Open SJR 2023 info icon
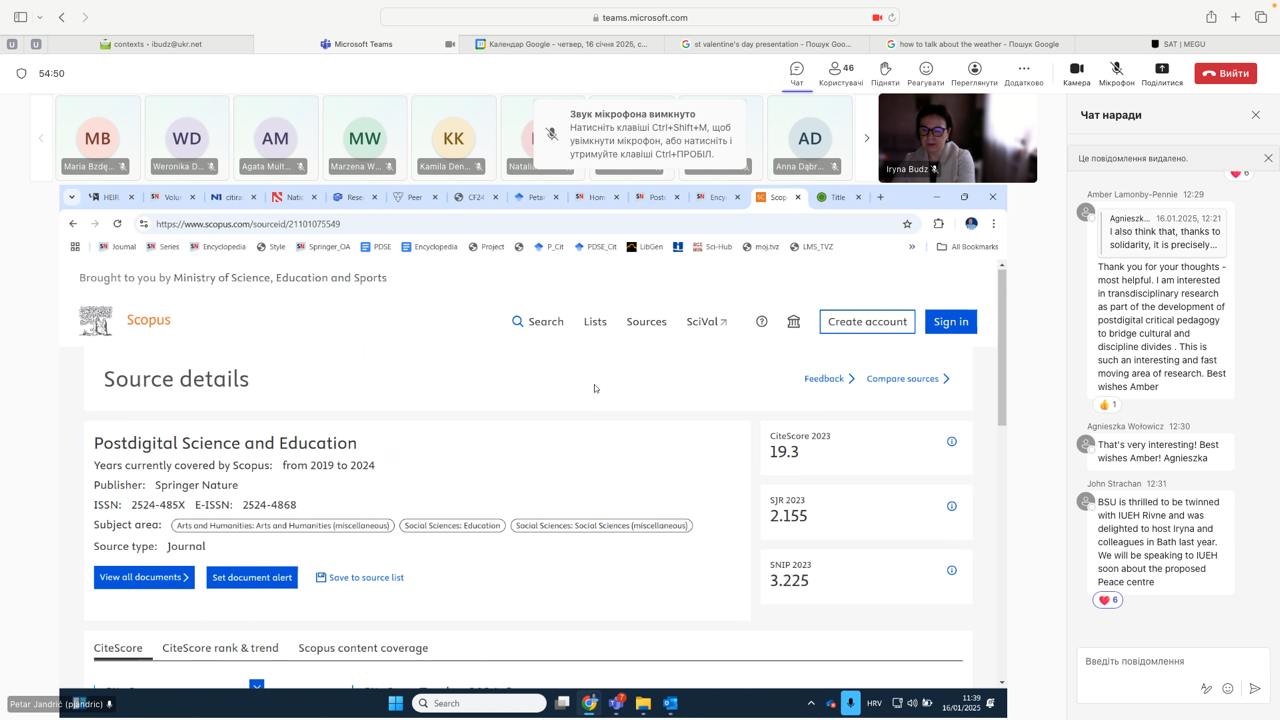Viewport: 1280px width, 720px height. click(x=952, y=506)
